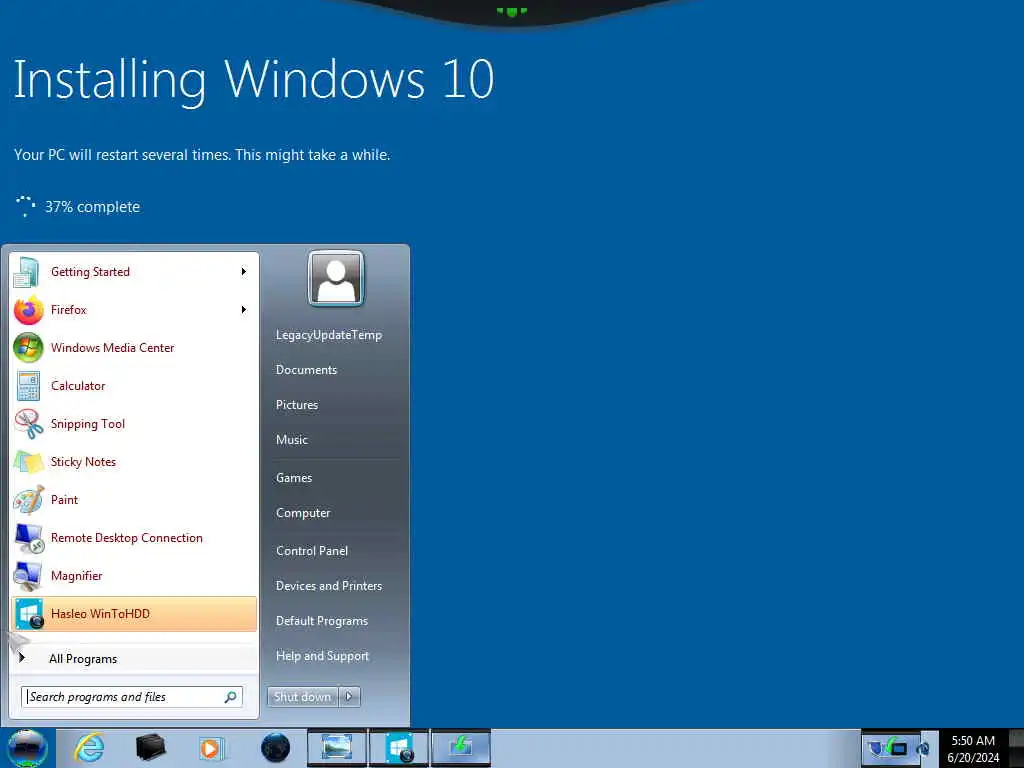The height and width of the screenshot is (768, 1024).
Task: Open Control Panel
Action: pyautogui.click(x=312, y=551)
